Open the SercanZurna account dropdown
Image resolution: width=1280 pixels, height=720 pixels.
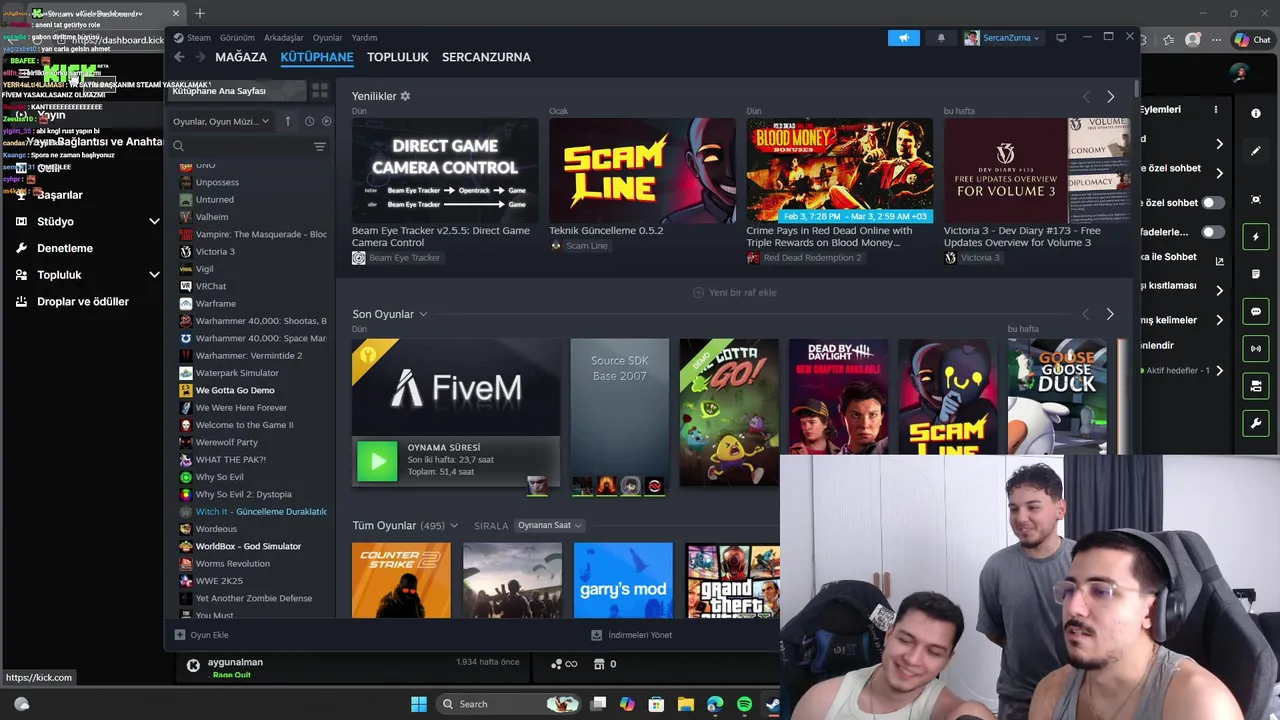1002,38
